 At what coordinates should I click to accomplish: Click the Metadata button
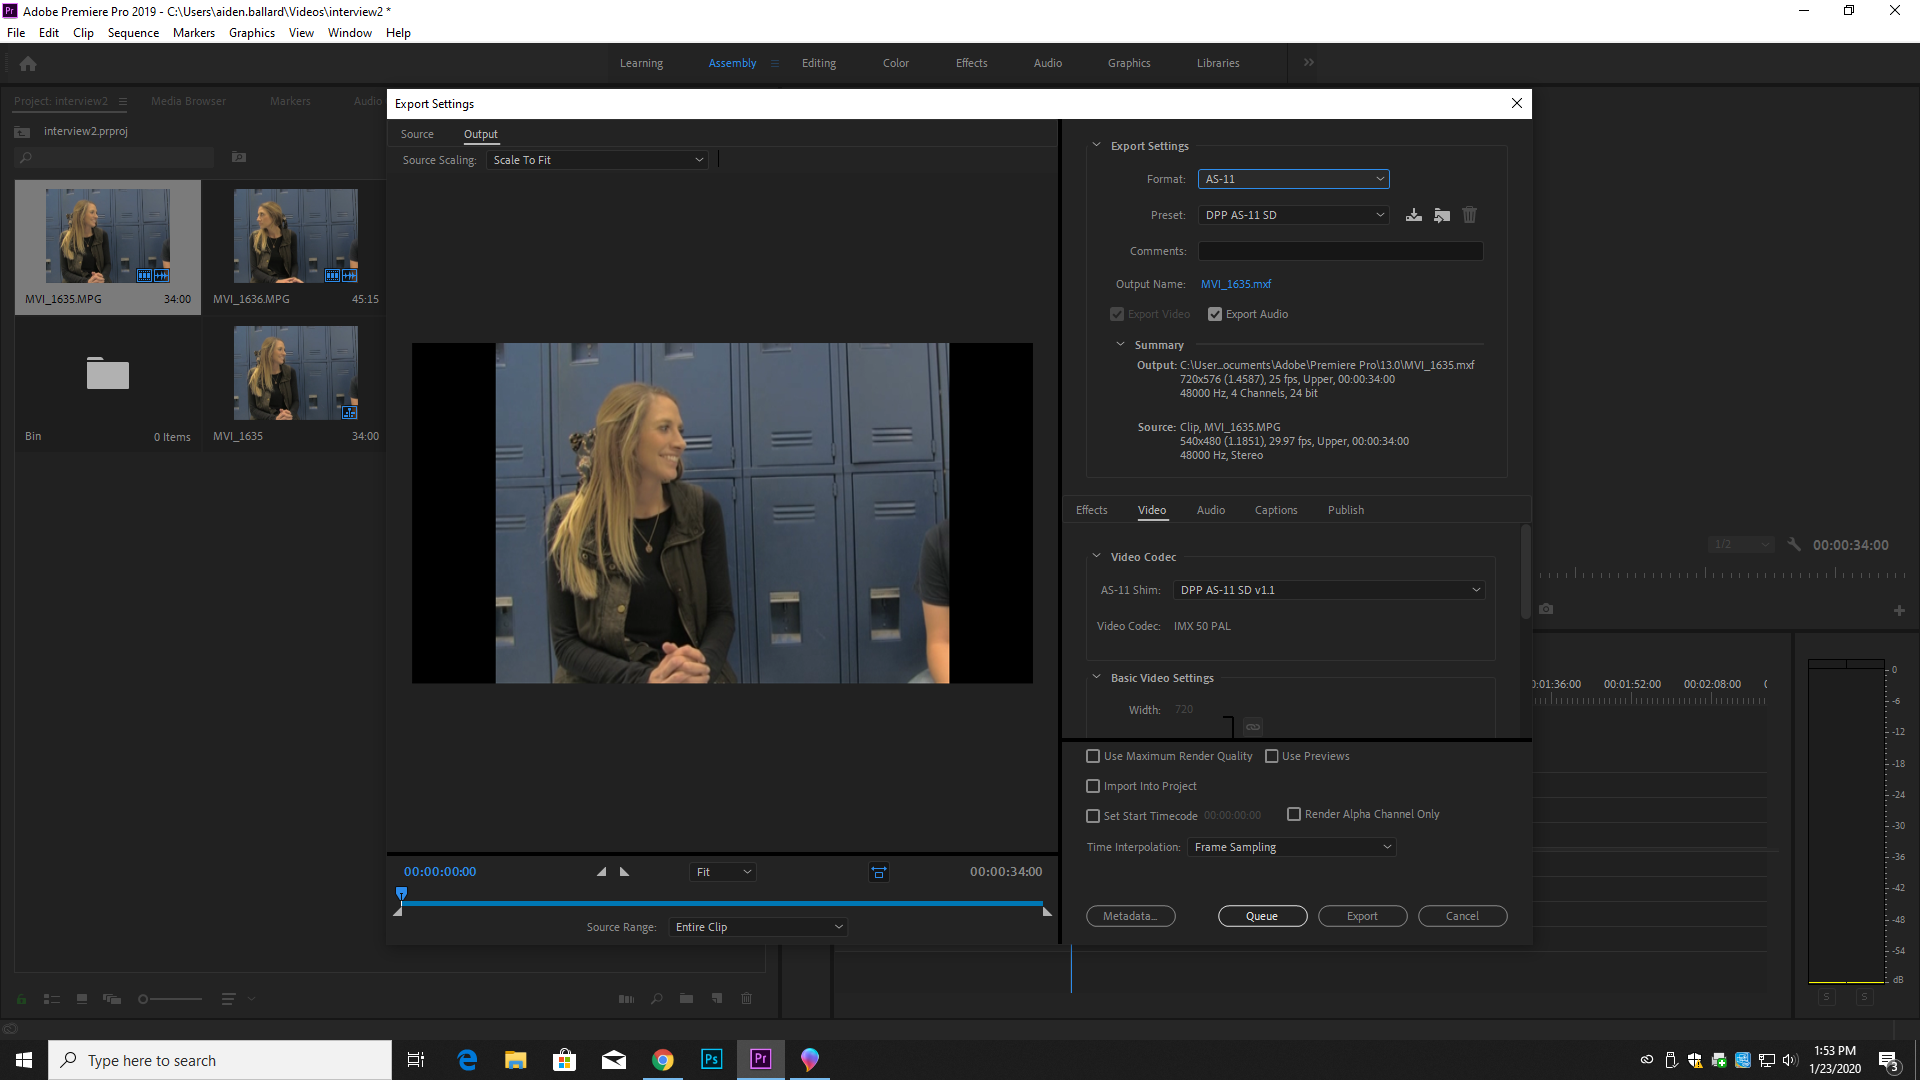1130,916
